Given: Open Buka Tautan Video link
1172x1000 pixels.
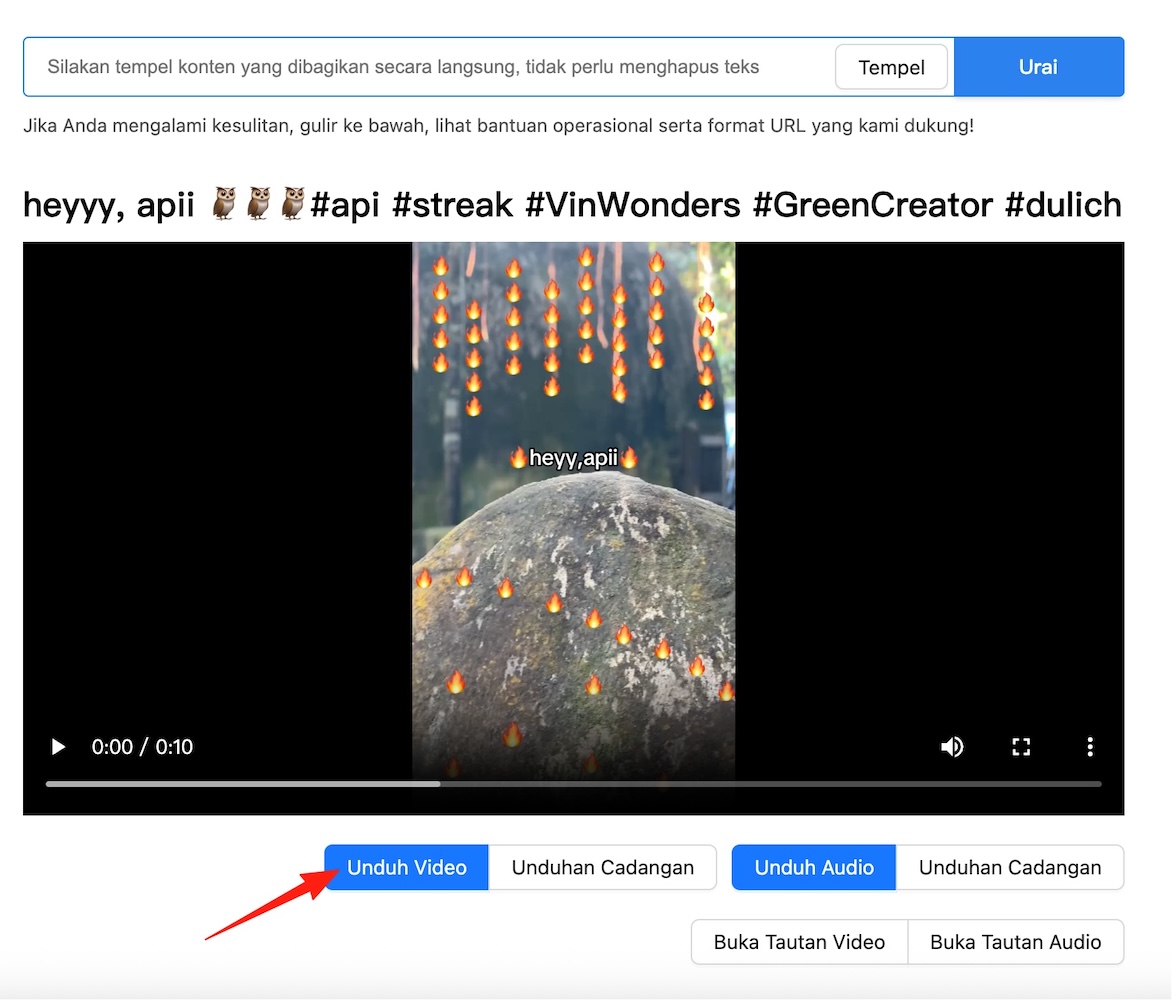Looking at the screenshot, I should [x=799, y=942].
